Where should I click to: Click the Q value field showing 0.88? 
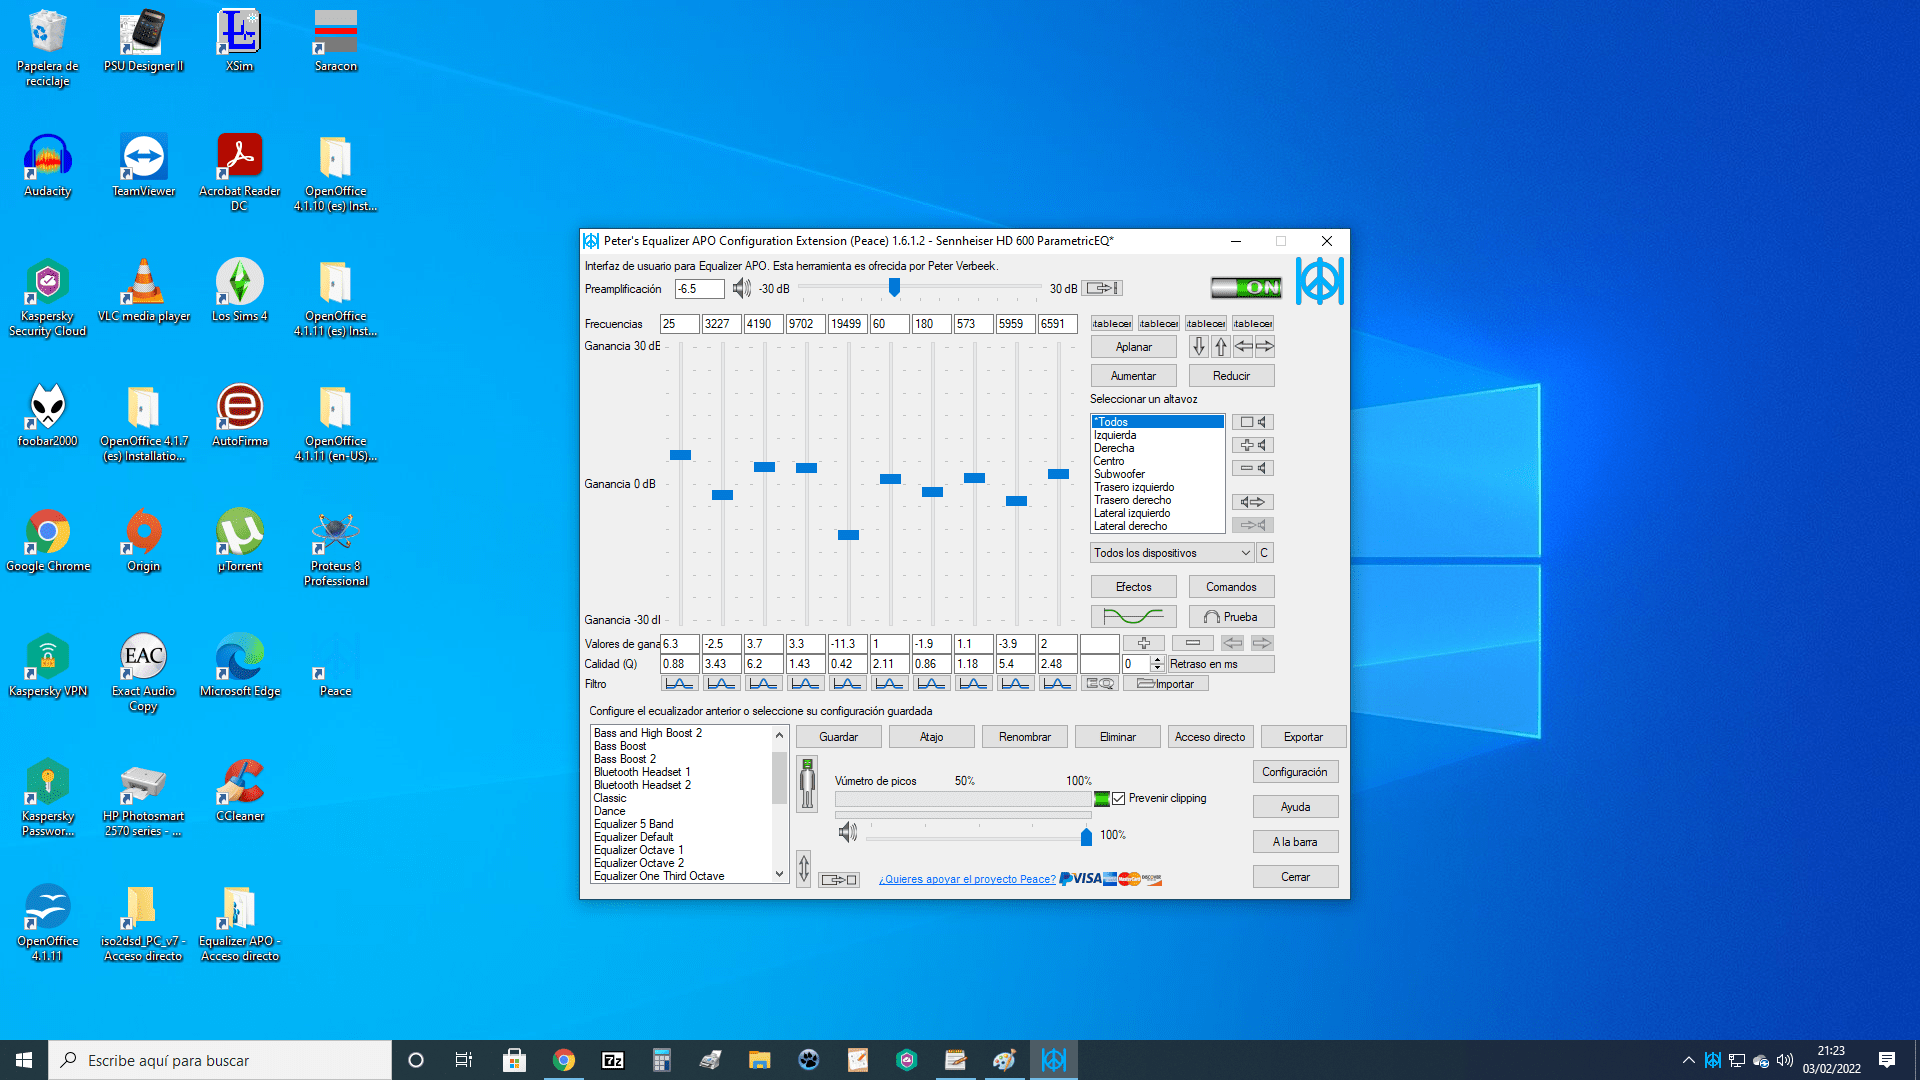pos(680,664)
